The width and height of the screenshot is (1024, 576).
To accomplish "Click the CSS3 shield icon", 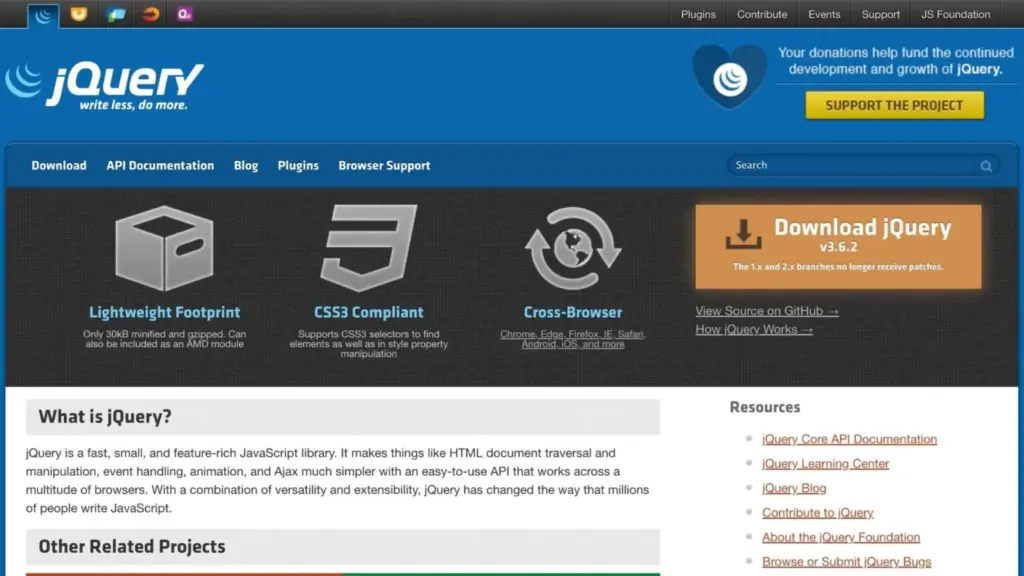I will 368,248.
